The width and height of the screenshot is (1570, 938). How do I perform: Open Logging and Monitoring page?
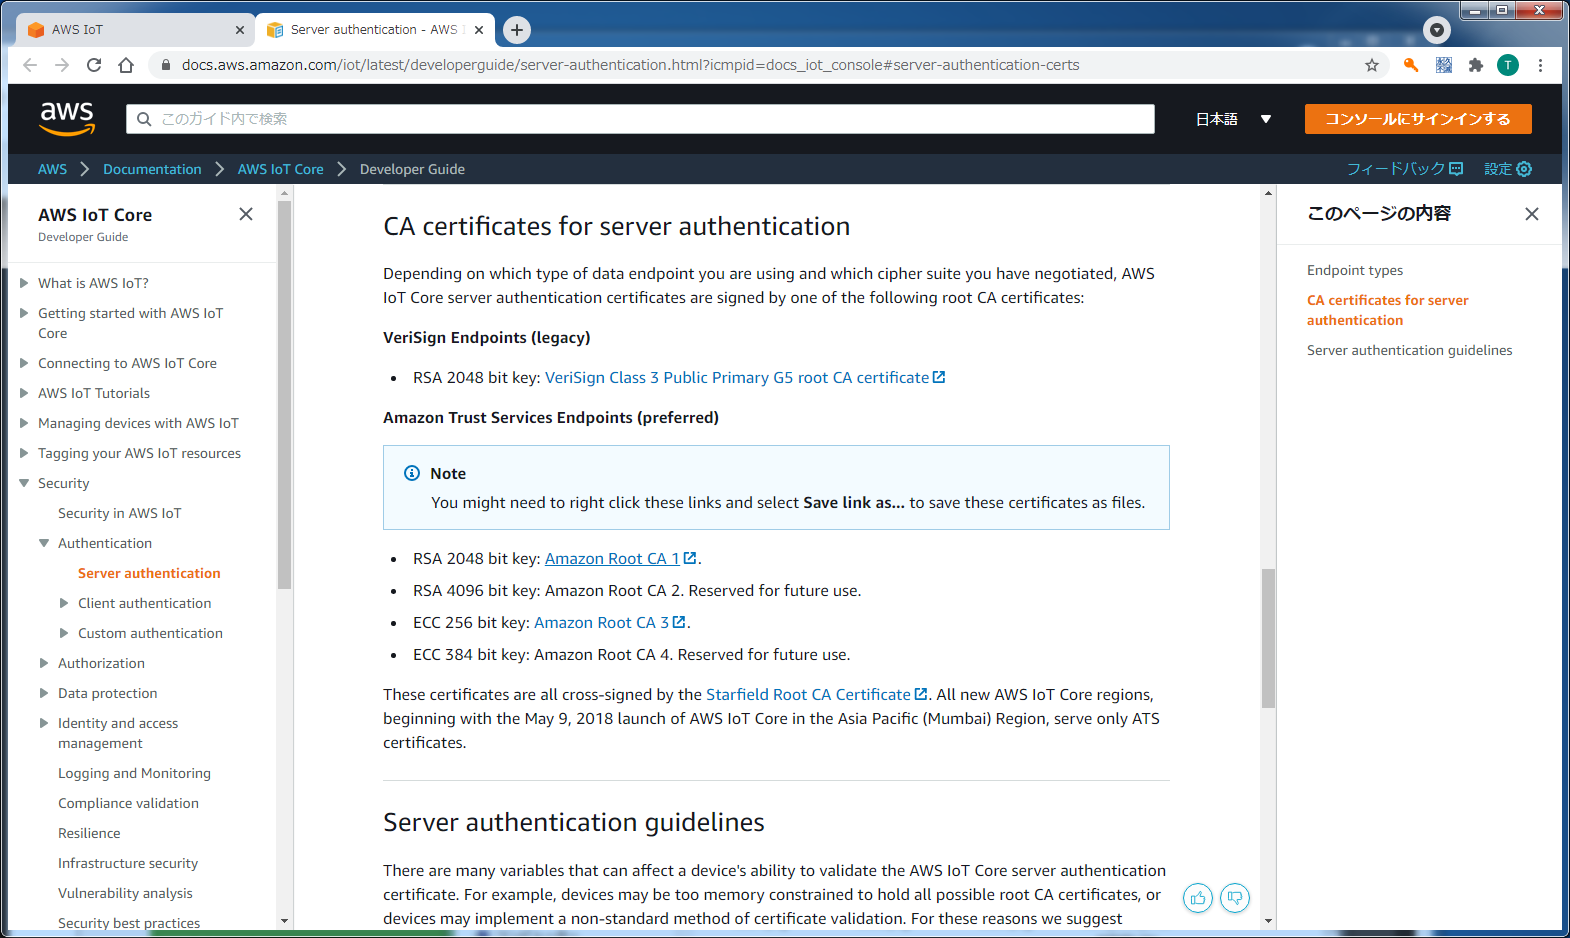[x=134, y=773]
